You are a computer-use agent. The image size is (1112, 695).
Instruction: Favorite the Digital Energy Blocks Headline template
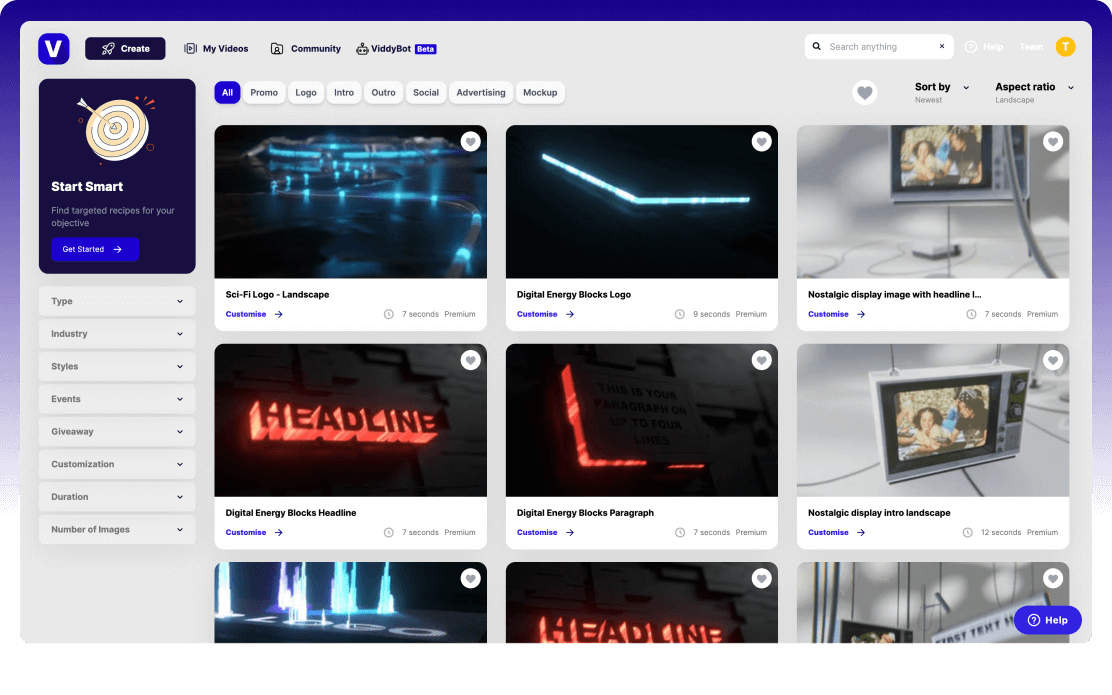(470, 360)
